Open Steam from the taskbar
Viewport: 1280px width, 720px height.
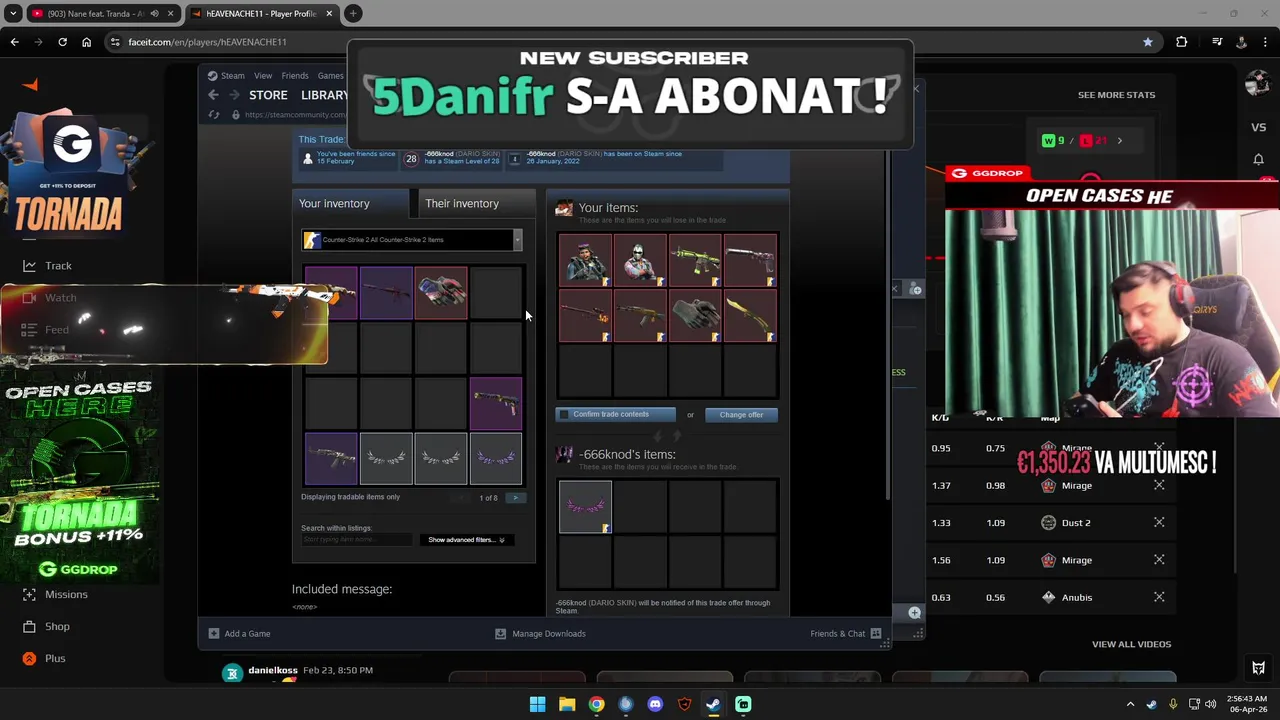click(713, 704)
